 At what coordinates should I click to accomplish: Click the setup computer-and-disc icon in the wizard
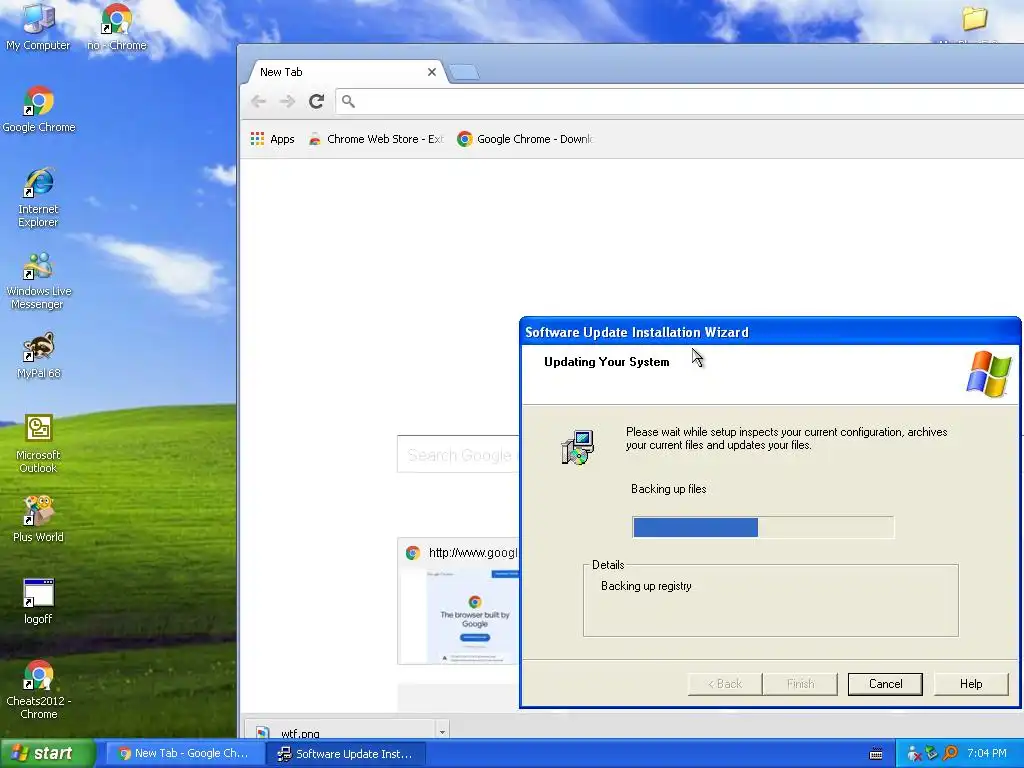577,447
